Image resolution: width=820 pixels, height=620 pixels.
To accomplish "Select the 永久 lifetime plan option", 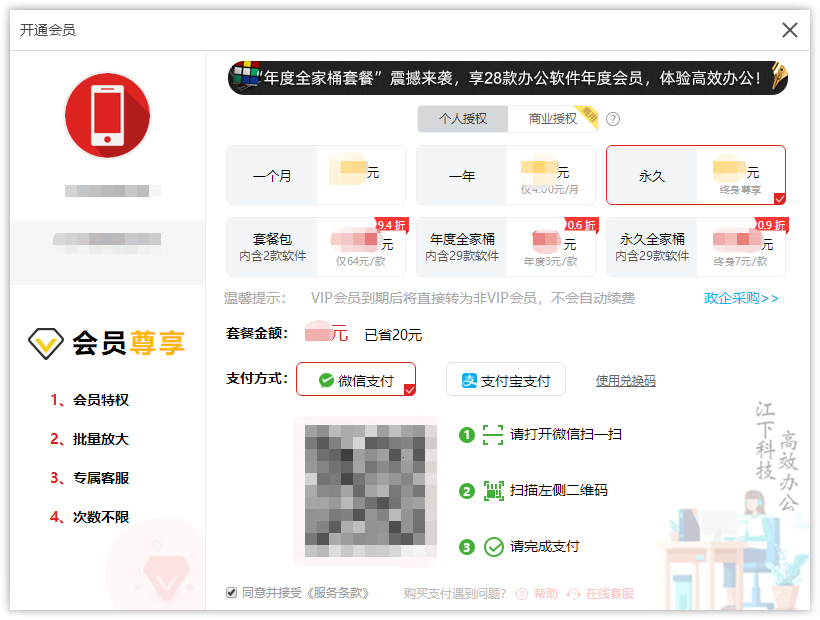I will tap(695, 173).
